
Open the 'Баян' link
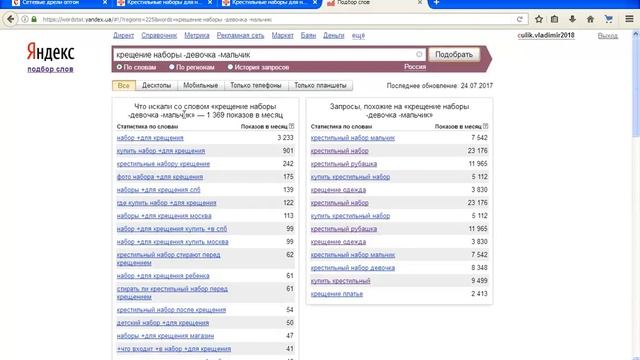(x=308, y=36)
